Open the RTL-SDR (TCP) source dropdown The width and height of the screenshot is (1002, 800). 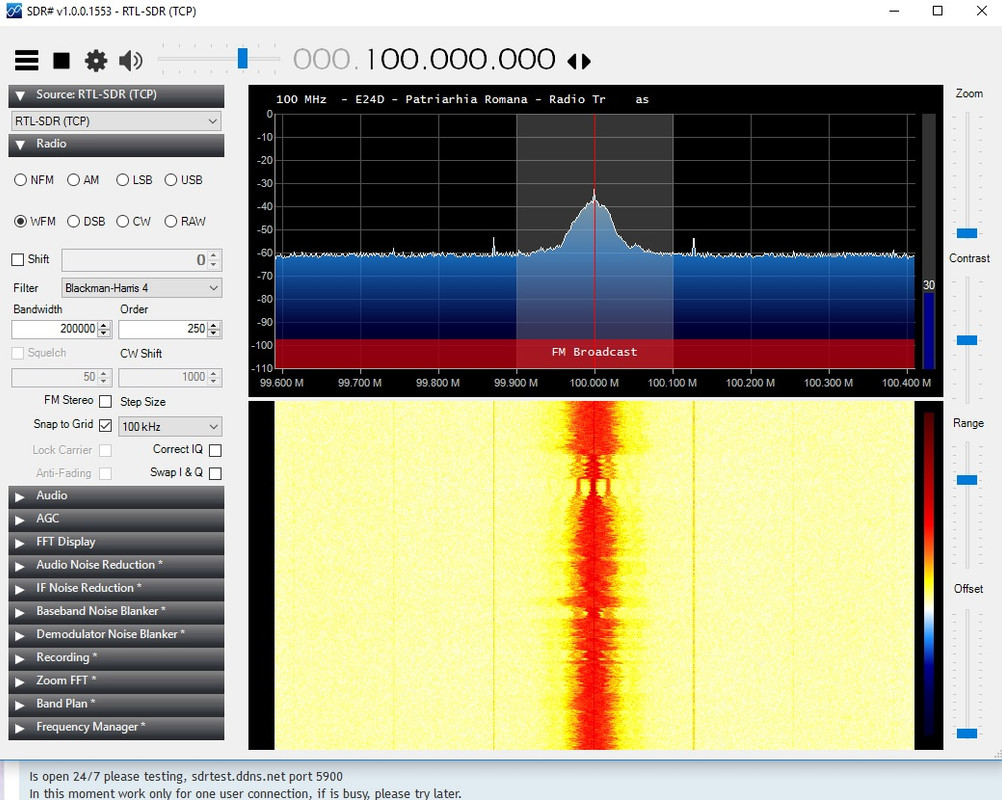click(x=116, y=121)
